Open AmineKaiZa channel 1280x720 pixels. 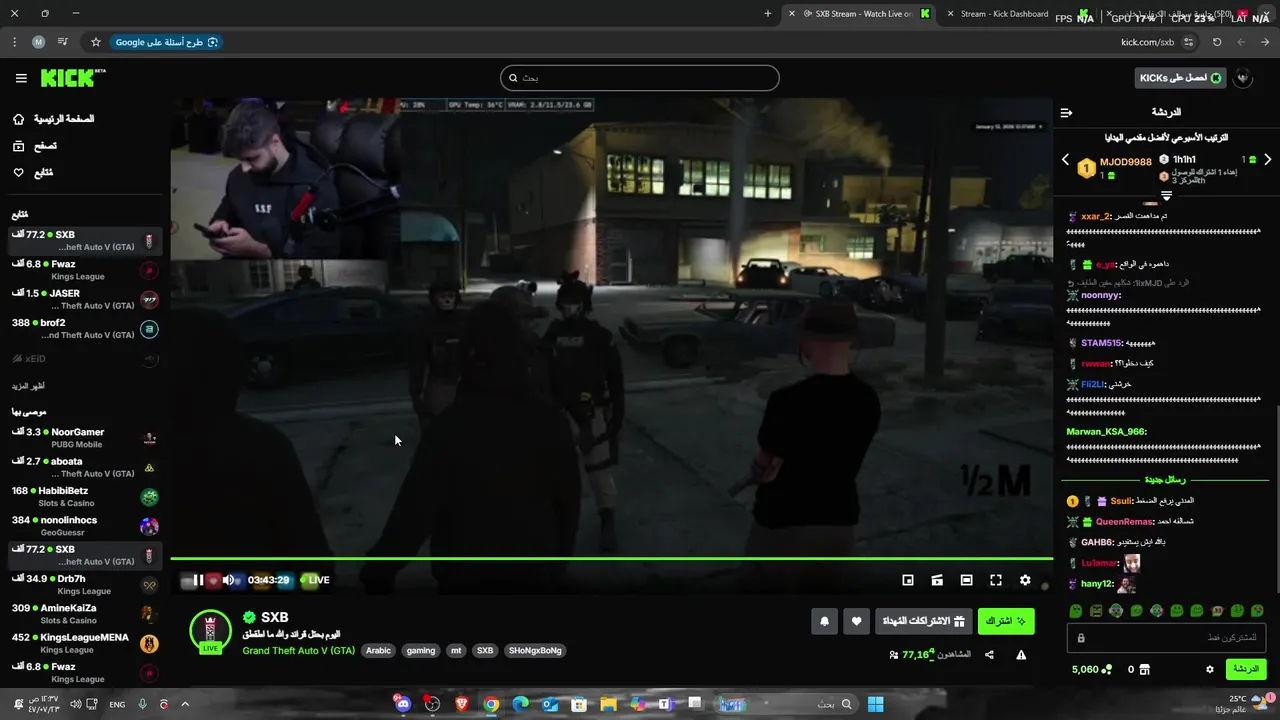click(85, 614)
